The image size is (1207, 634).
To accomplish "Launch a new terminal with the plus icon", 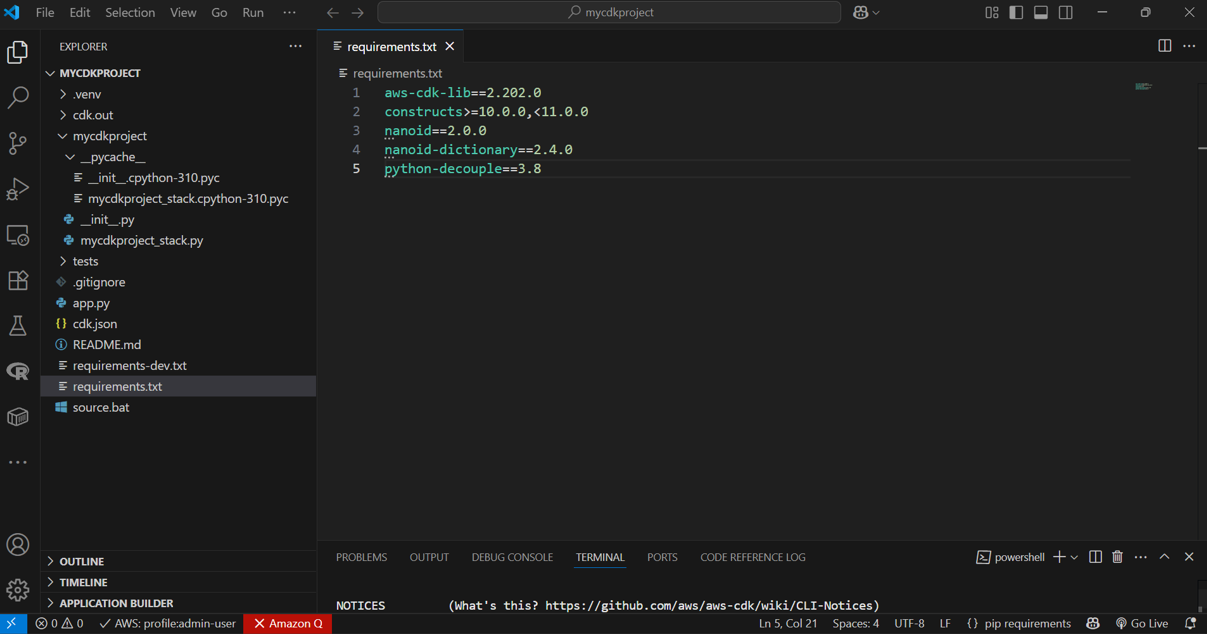I will click(x=1060, y=557).
